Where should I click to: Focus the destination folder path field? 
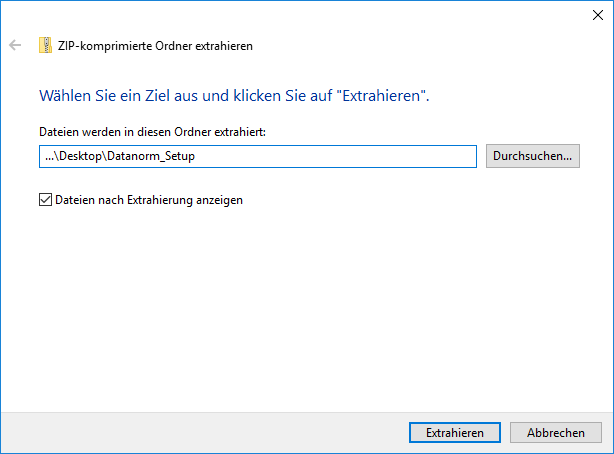click(258, 156)
